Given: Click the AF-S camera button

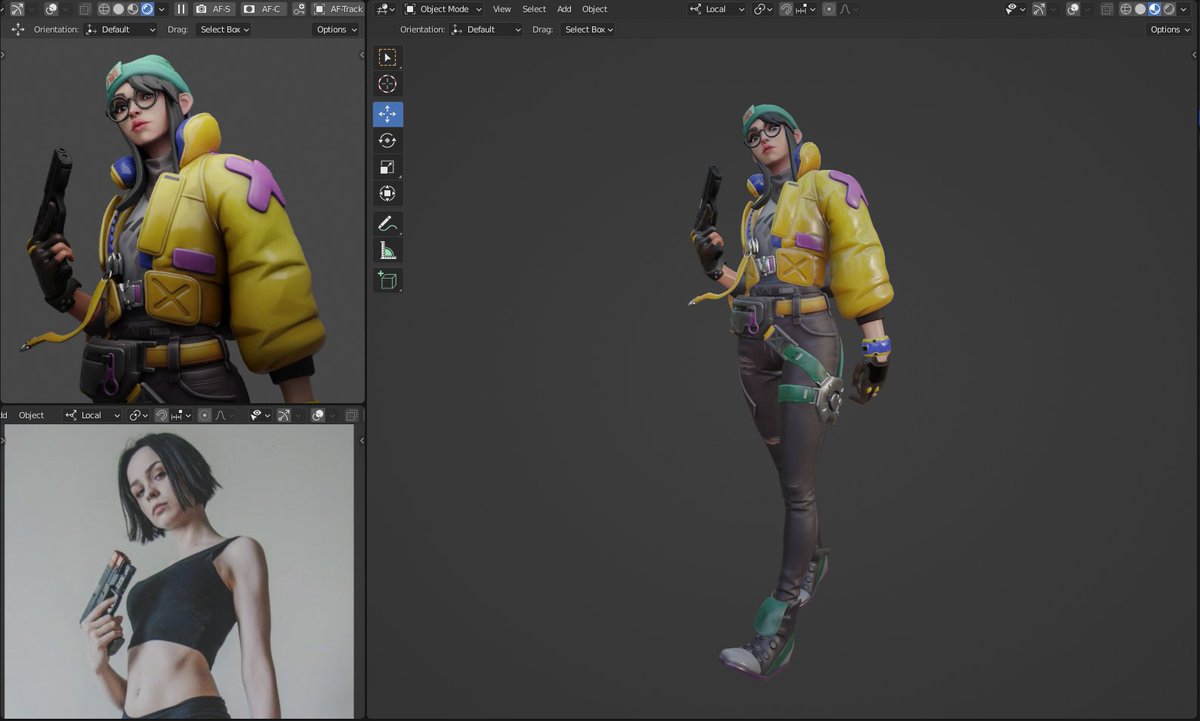Looking at the screenshot, I should (214, 9).
